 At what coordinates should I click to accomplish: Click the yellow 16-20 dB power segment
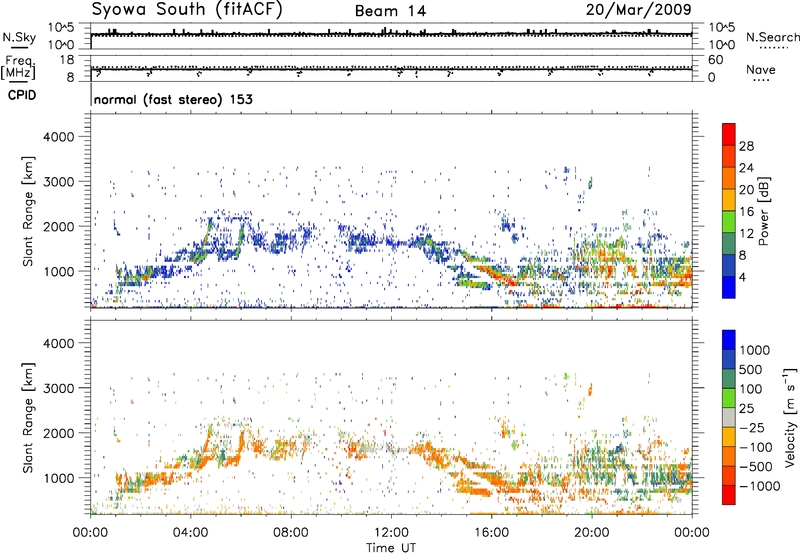[729, 200]
